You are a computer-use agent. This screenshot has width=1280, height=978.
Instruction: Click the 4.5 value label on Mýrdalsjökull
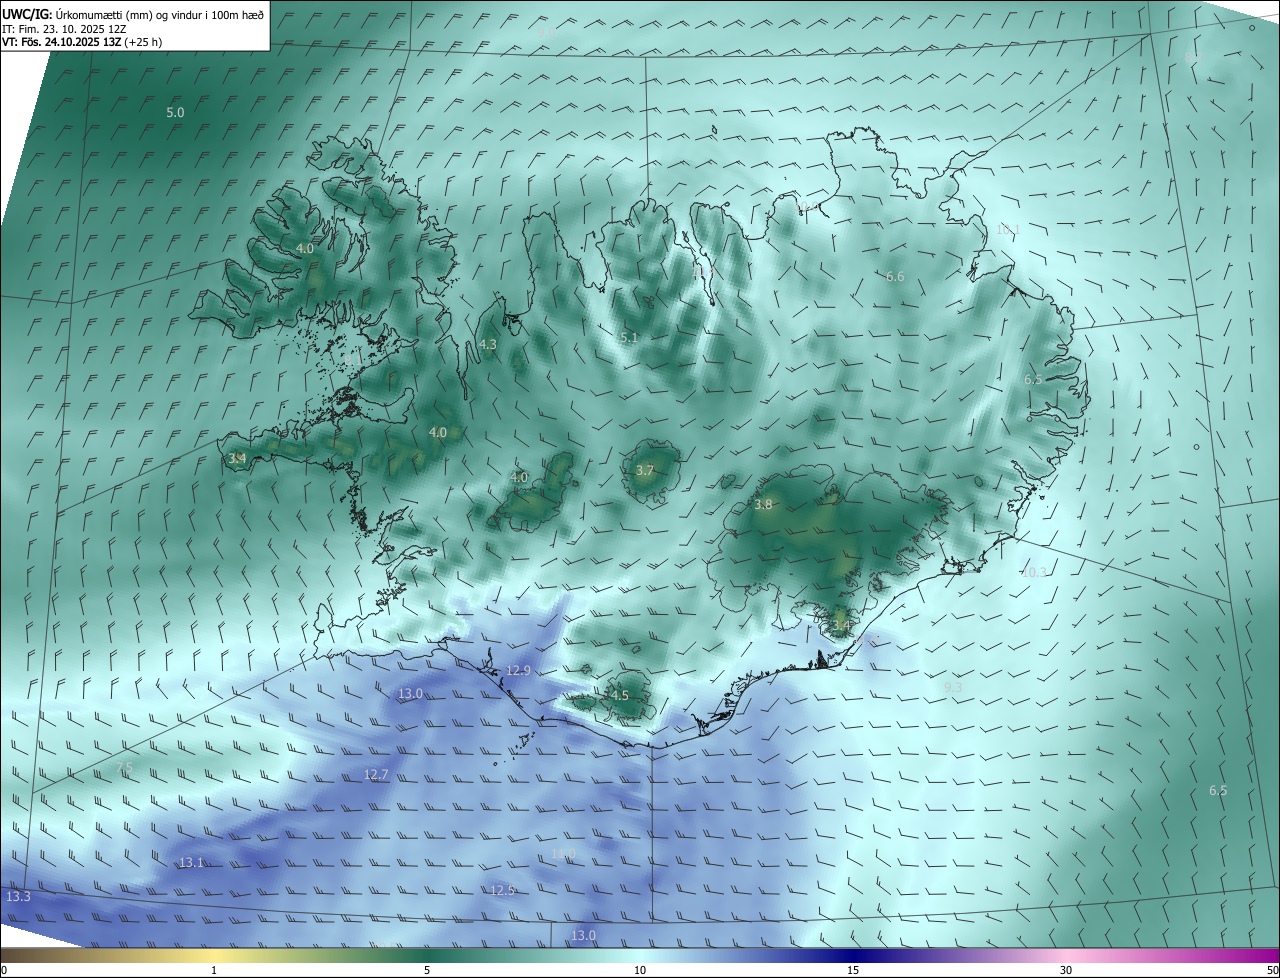(x=619, y=695)
